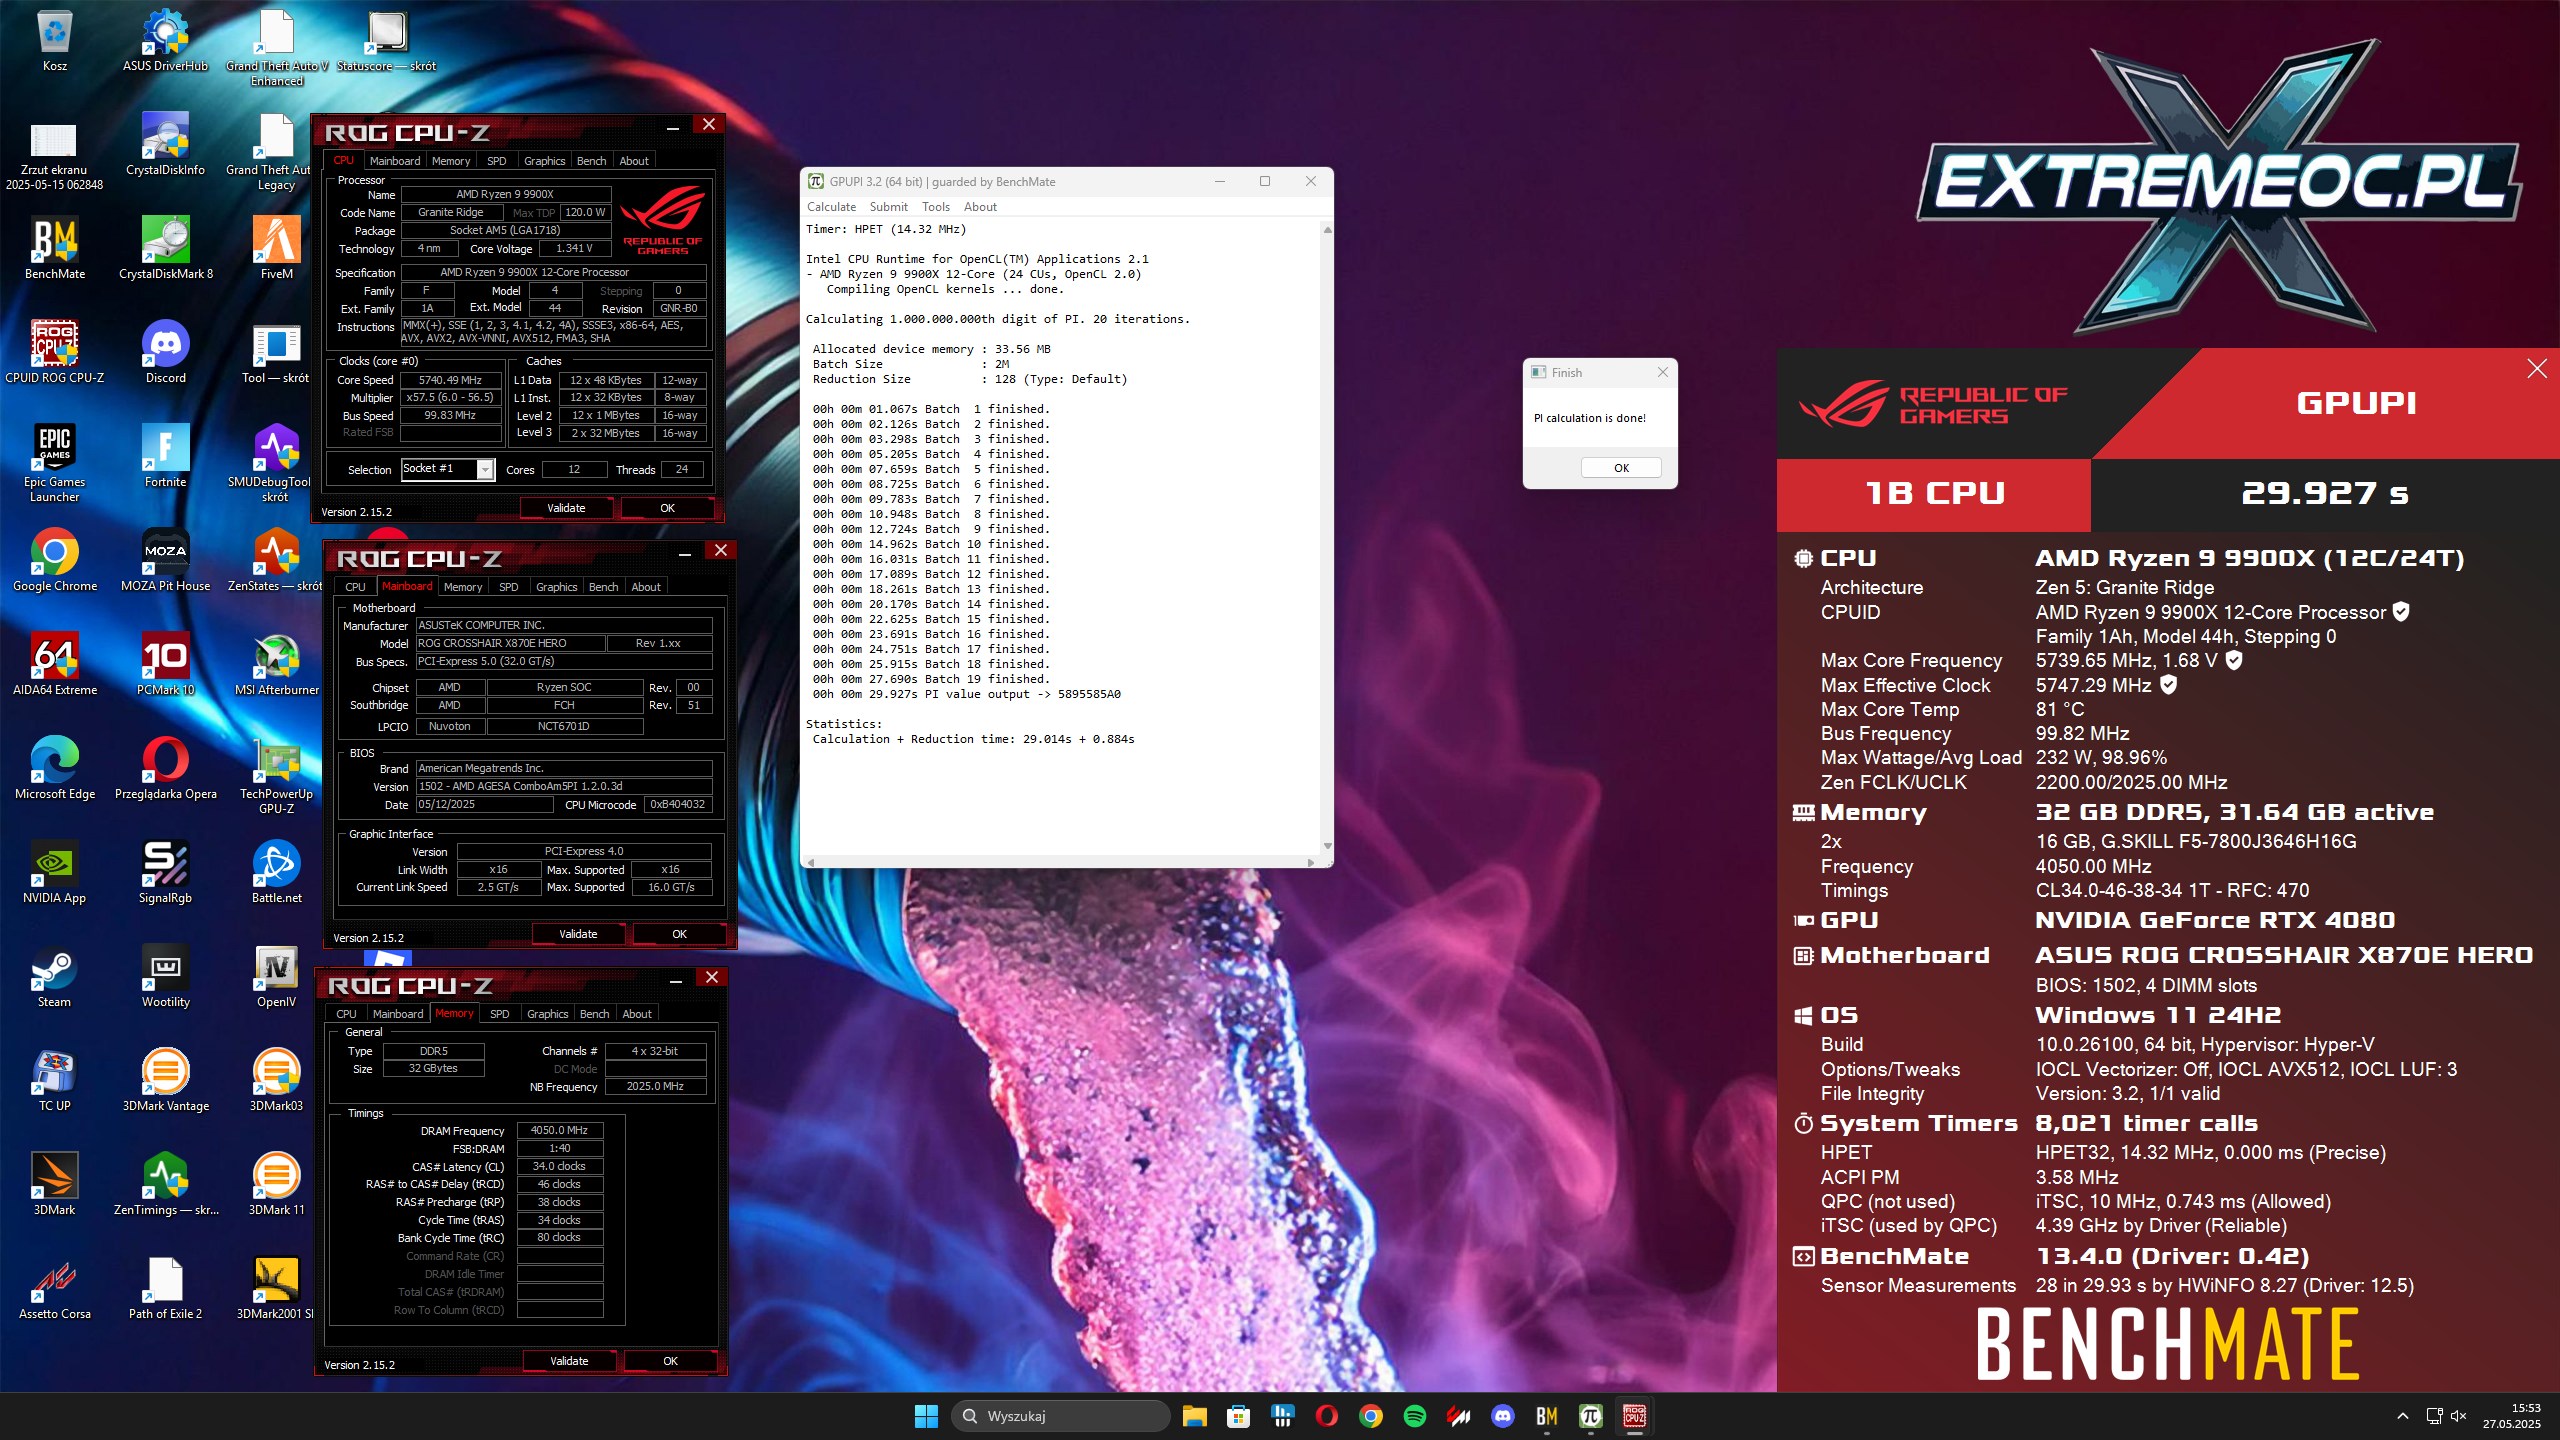This screenshot has width=2560, height=1440.
Task: Open MOZA Pit House shortcut
Action: pos(166,561)
